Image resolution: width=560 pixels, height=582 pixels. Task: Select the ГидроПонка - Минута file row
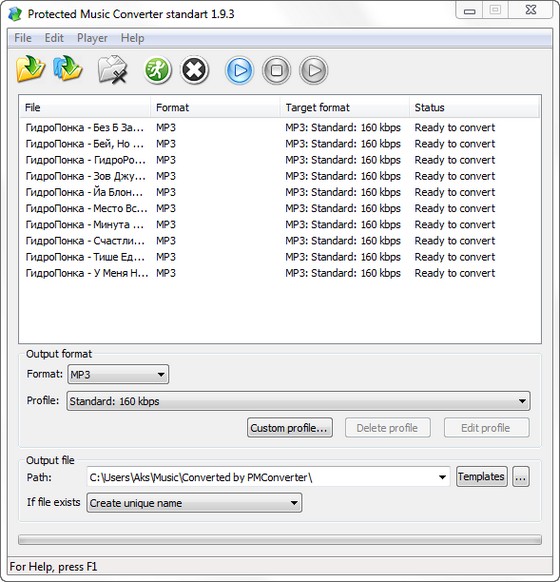pyautogui.click(x=280, y=225)
